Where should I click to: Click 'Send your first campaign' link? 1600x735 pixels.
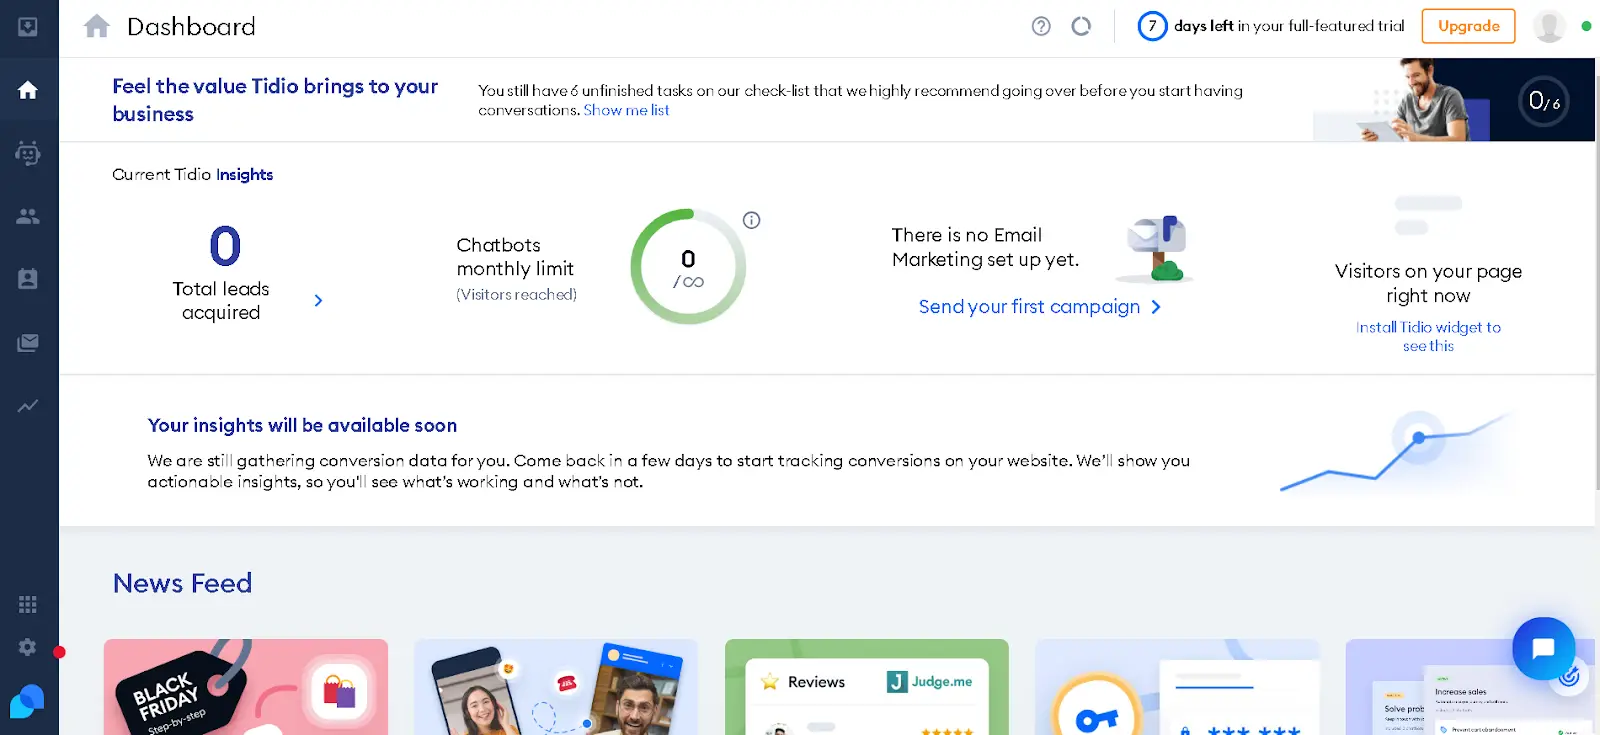1029,307
